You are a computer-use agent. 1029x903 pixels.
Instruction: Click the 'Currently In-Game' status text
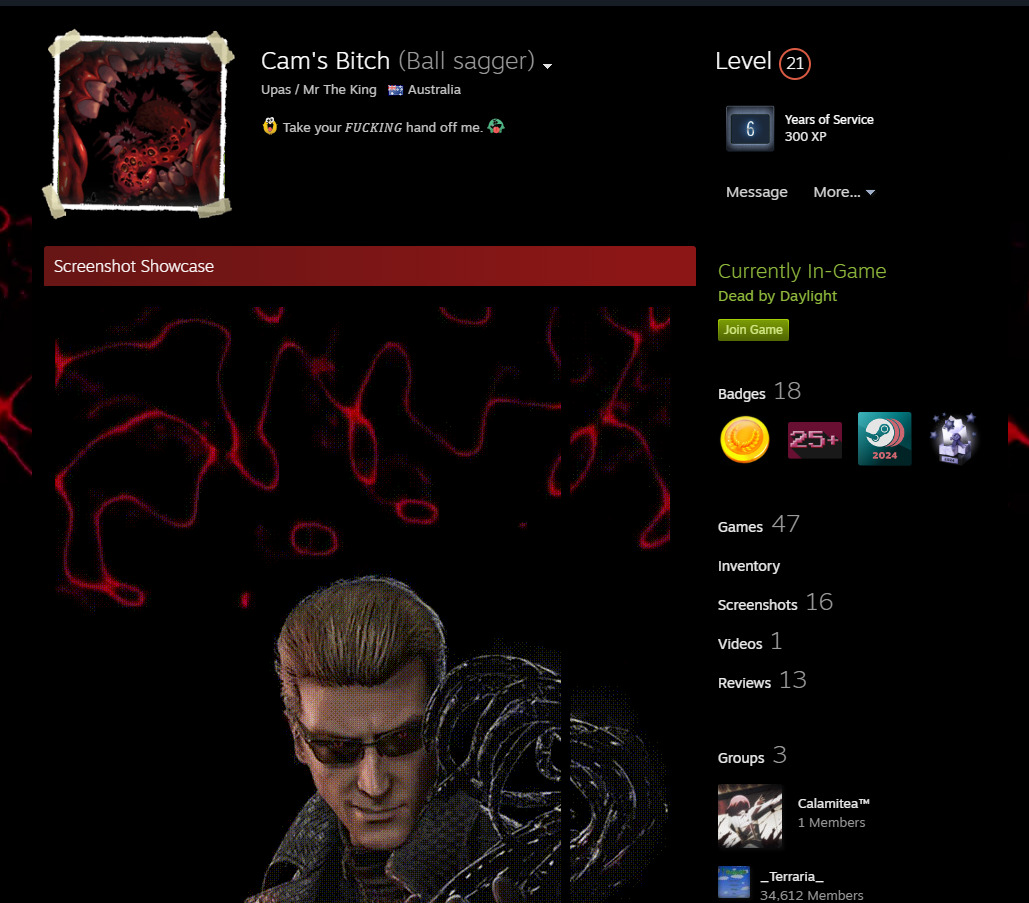[x=802, y=271]
